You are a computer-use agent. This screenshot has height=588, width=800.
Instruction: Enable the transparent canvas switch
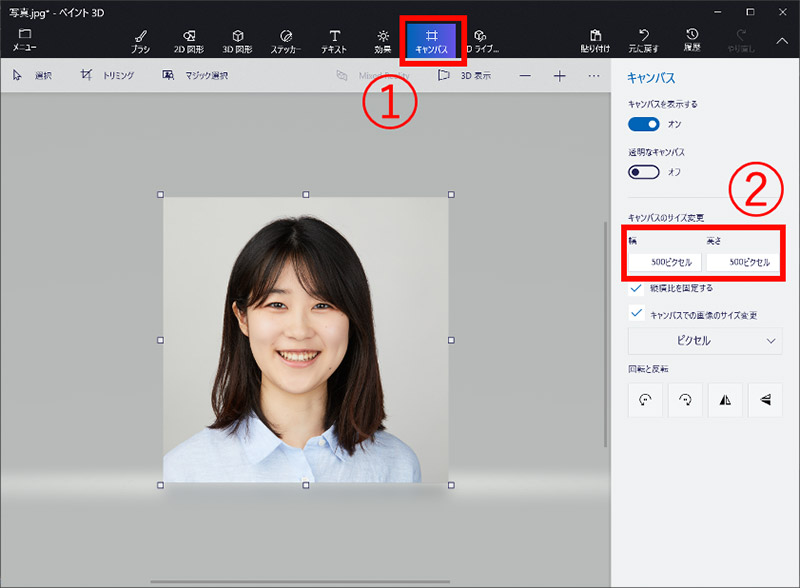point(644,172)
